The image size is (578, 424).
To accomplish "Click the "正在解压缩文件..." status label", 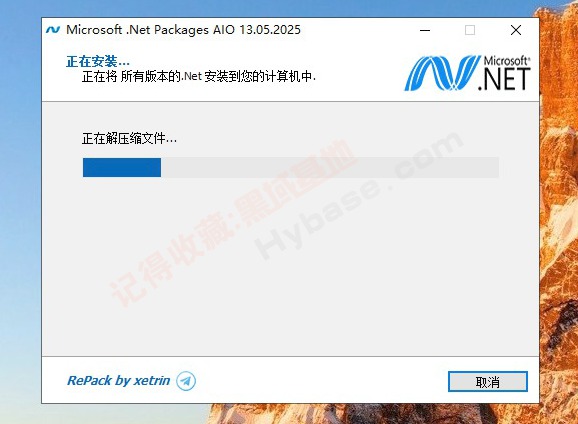I will pyautogui.click(x=129, y=139).
